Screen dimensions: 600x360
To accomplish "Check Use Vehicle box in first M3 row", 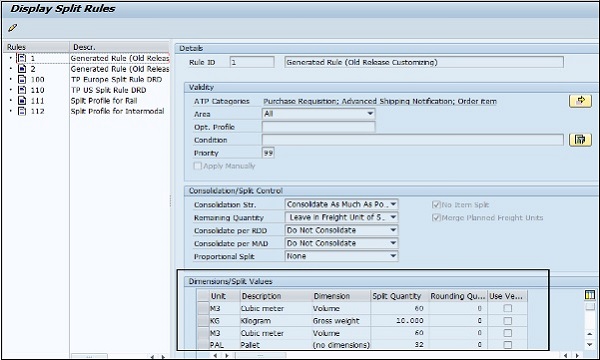I will pyautogui.click(x=507, y=308).
